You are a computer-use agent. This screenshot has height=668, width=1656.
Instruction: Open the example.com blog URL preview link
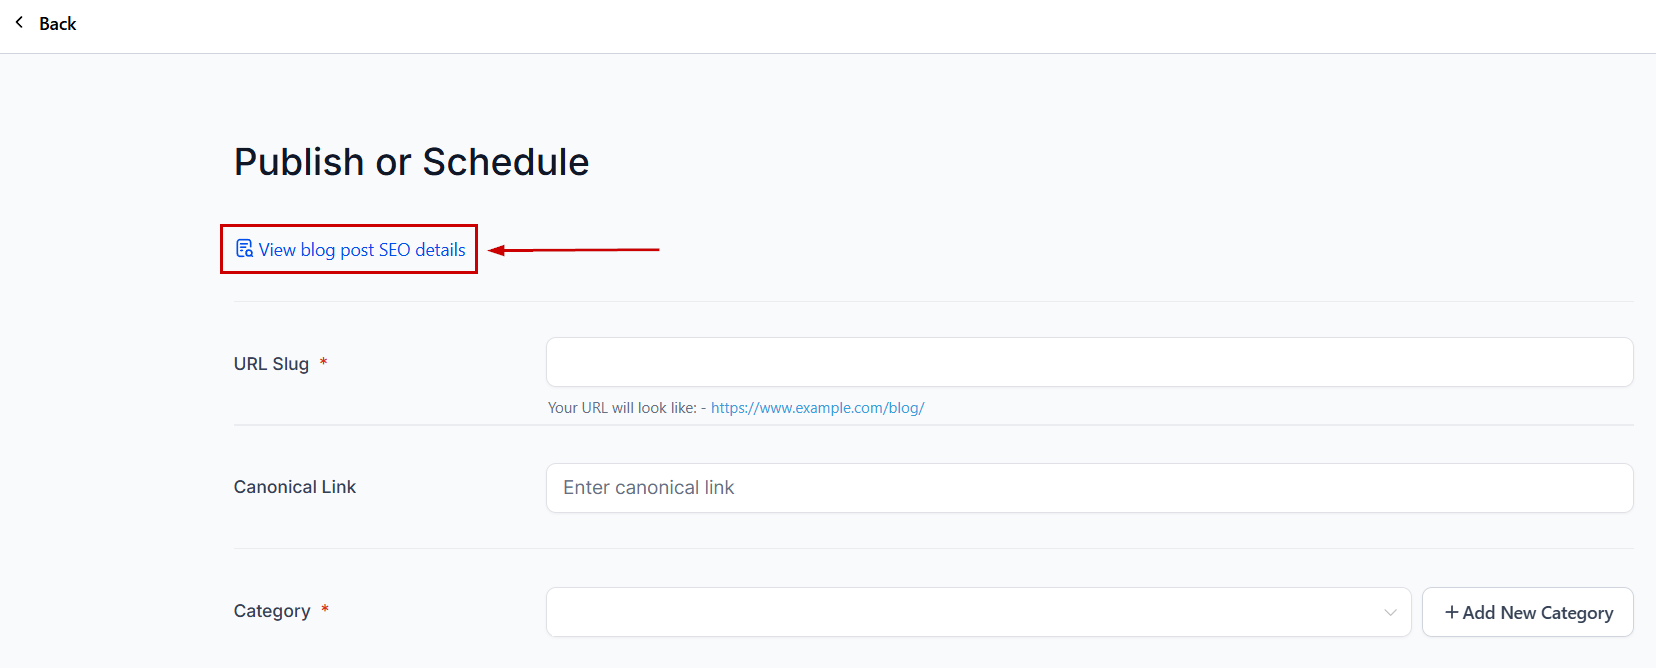point(817,408)
